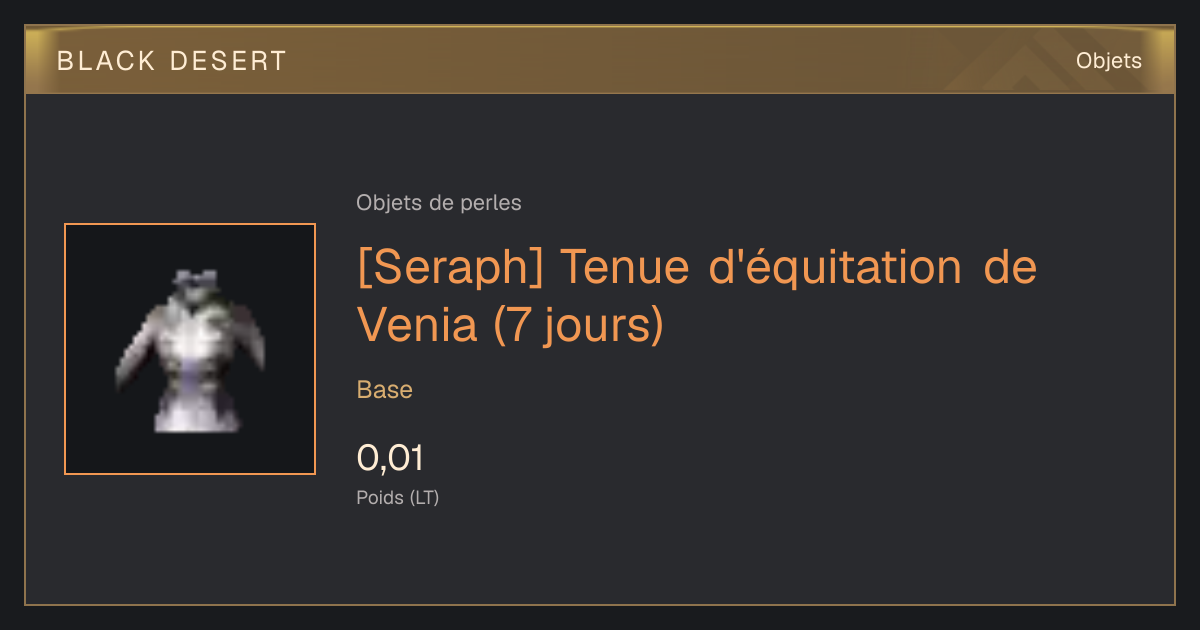This screenshot has height=630, width=1200.
Task: Click the gold header banner bar
Action: pos(600,61)
